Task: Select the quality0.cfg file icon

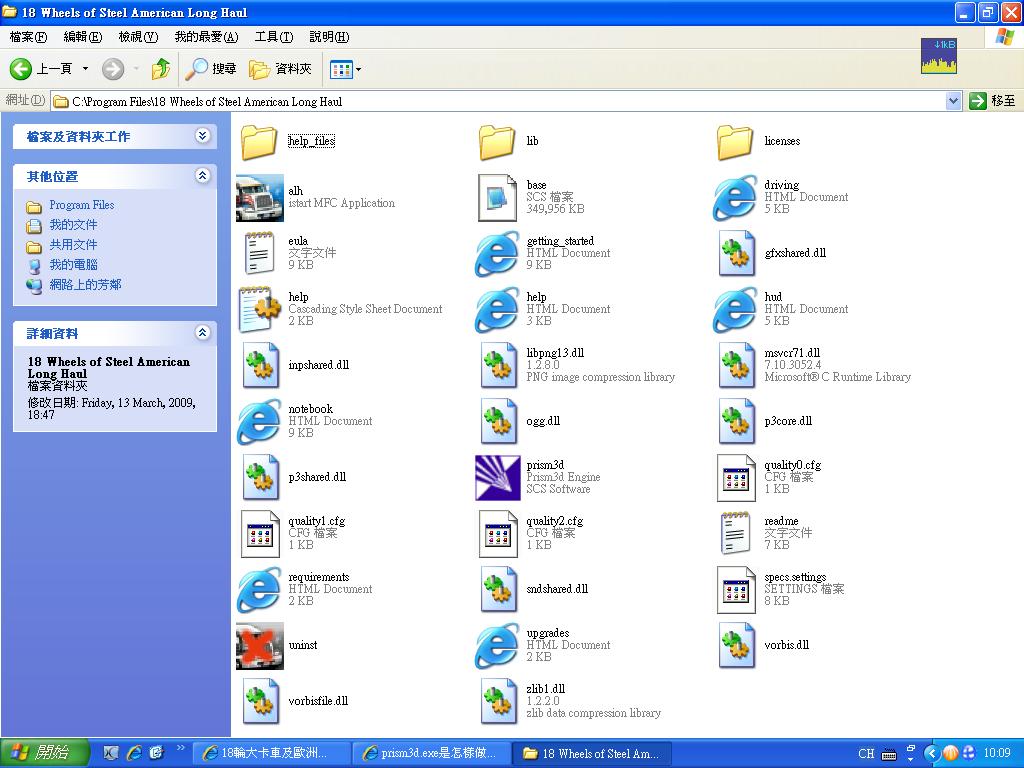Action: [735, 477]
